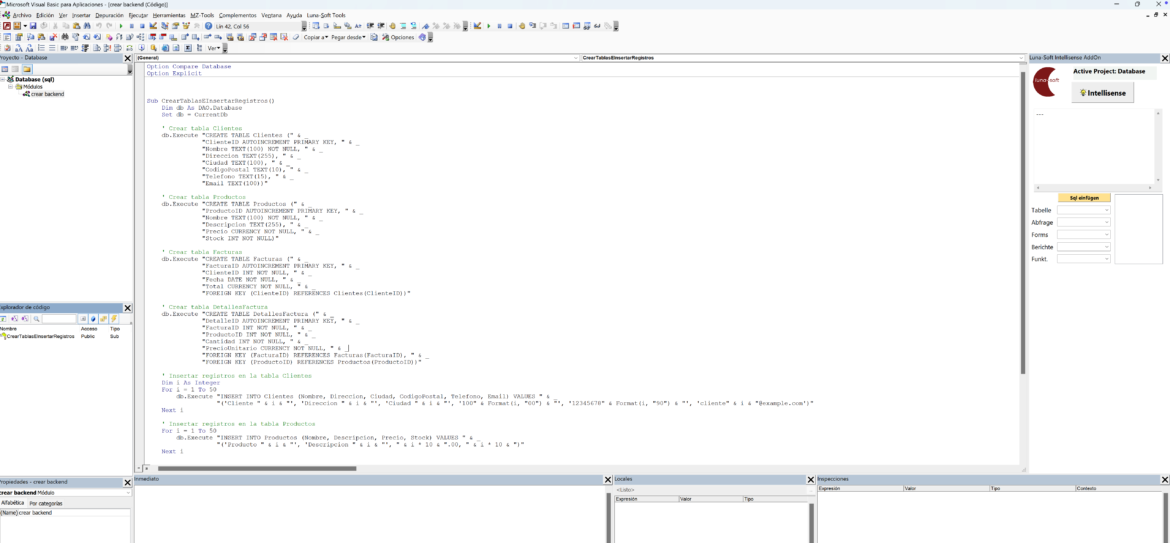Click the Intellisense button
Screen dimensions: 1170x543
(x=1101, y=93)
